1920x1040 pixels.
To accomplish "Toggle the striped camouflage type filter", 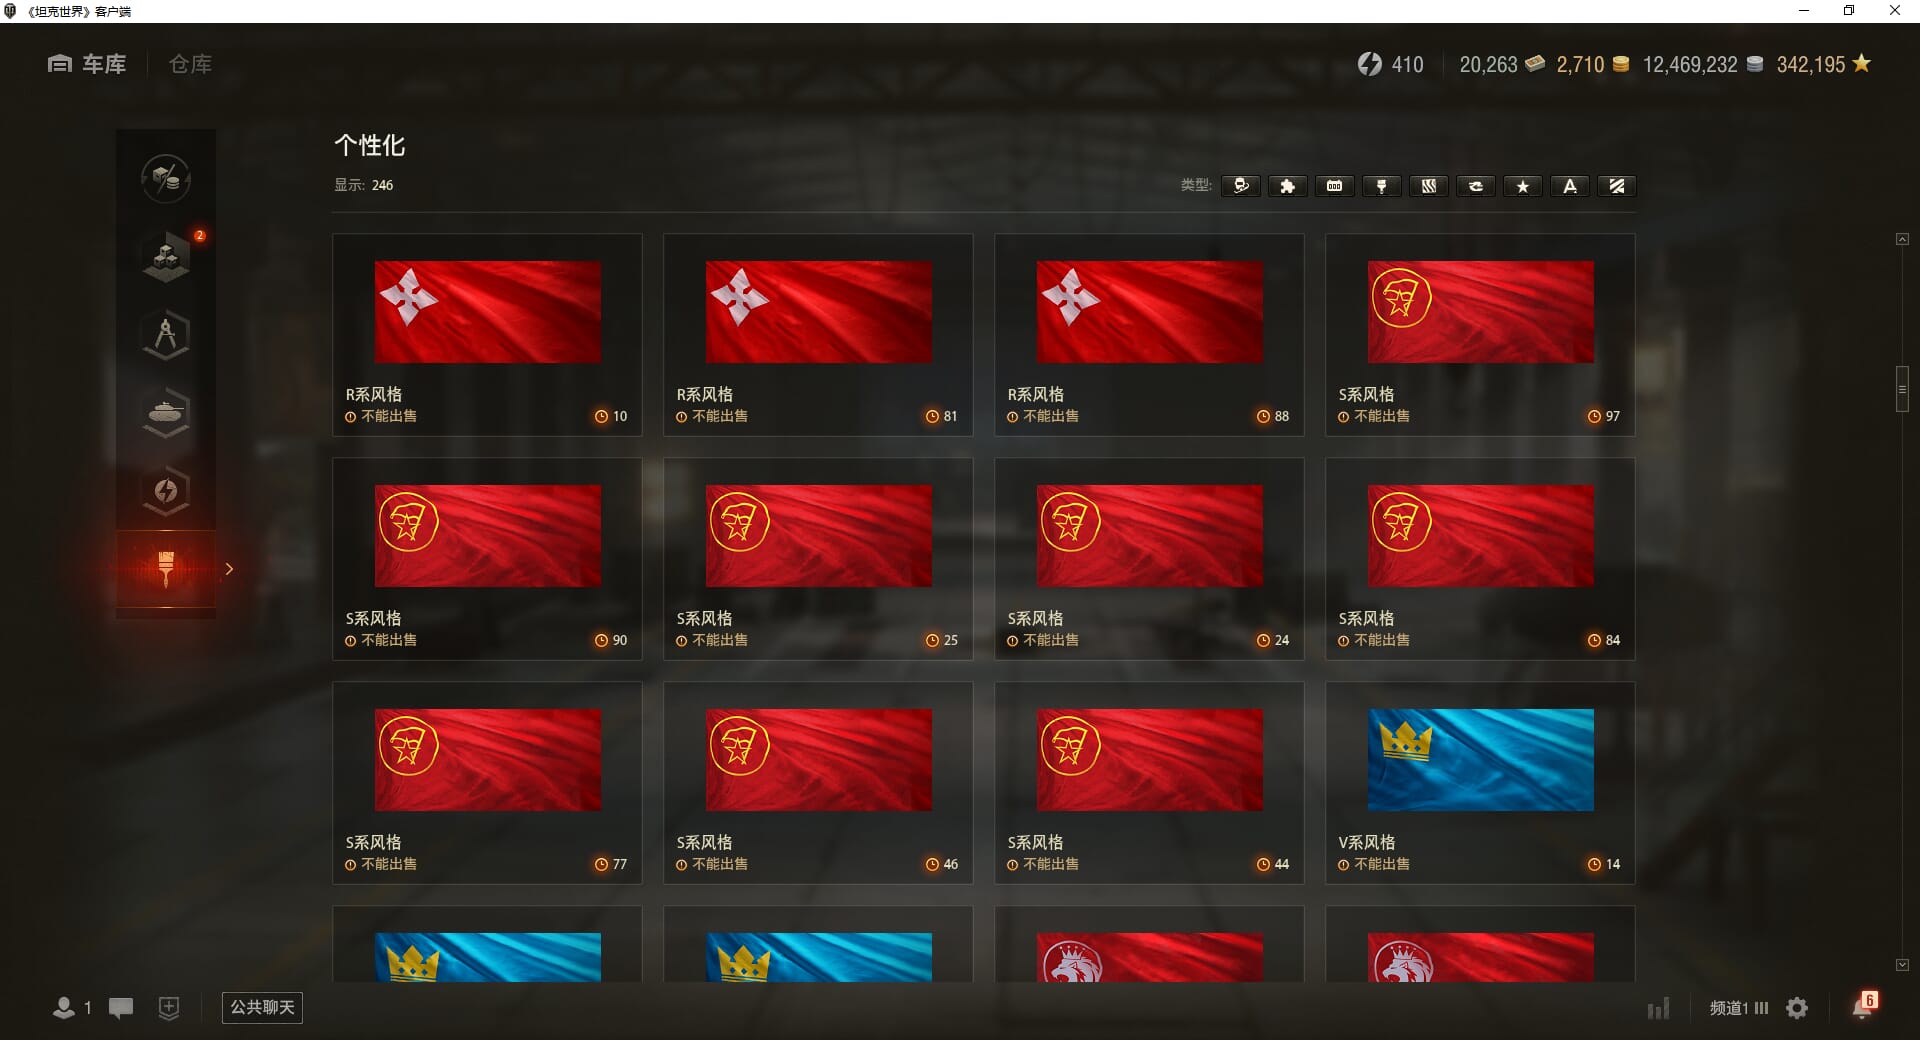I will (1429, 186).
